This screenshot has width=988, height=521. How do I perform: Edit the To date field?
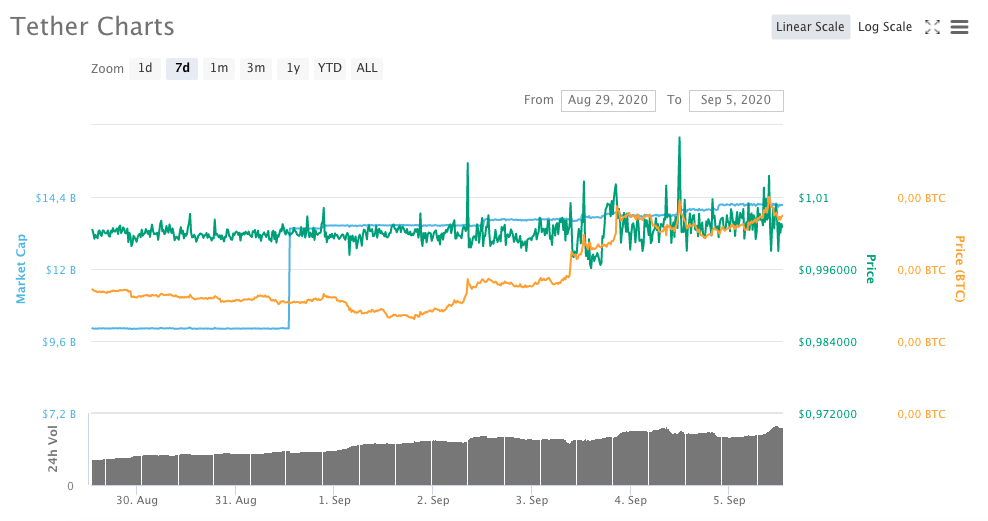click(x=736, y=100)
